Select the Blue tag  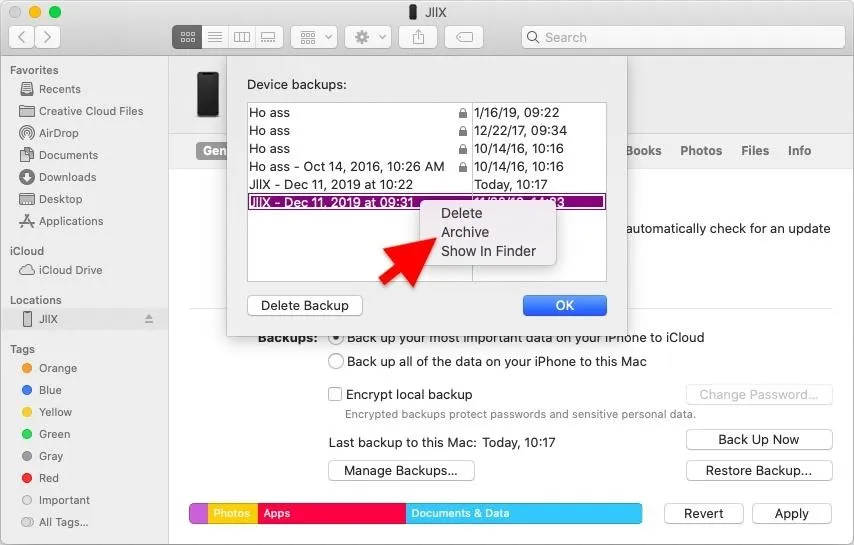click(x=42, y=390)
